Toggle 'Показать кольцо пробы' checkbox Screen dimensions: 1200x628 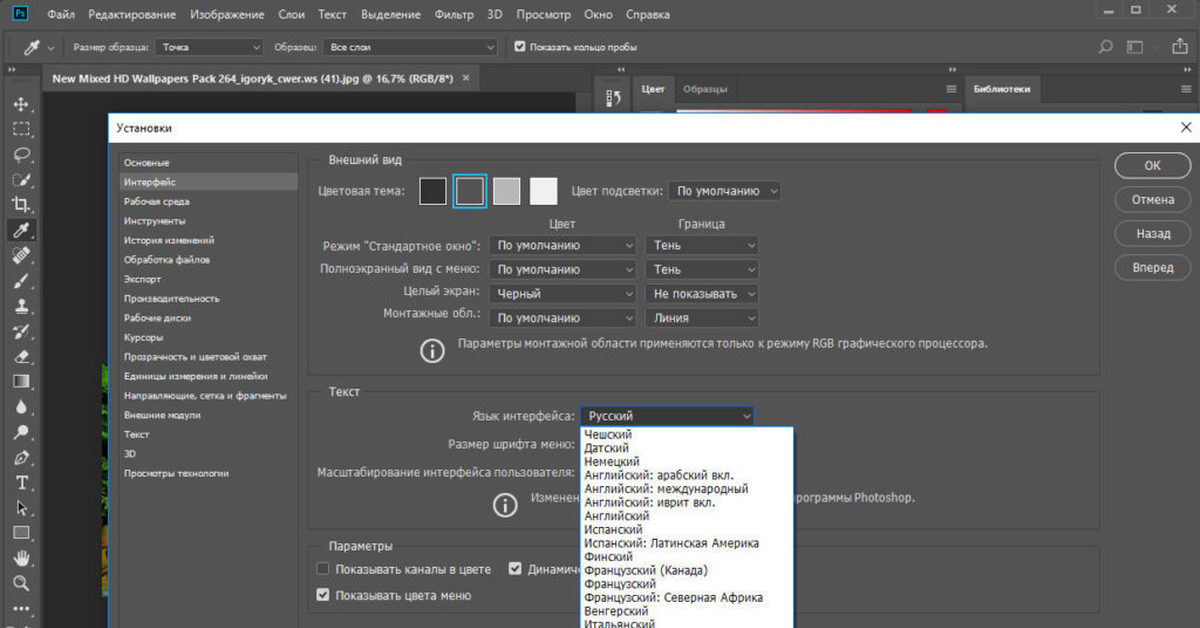[x=519, y=47]
